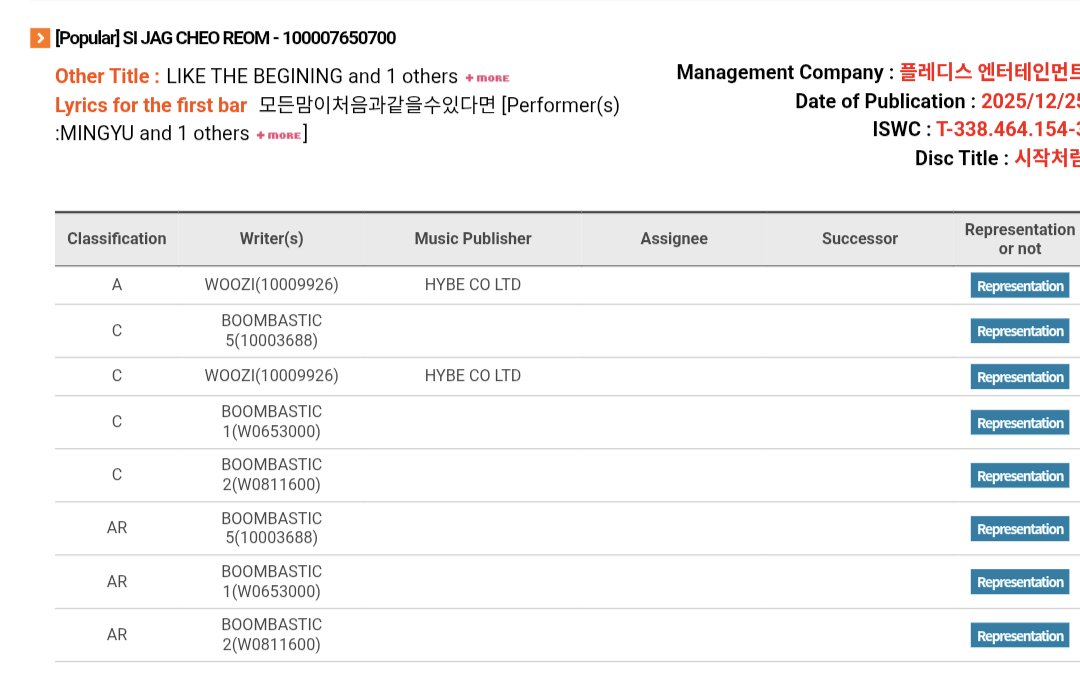Click the Successor column header
Screen dimensions: 1080x686
click(x=860, y=239)
